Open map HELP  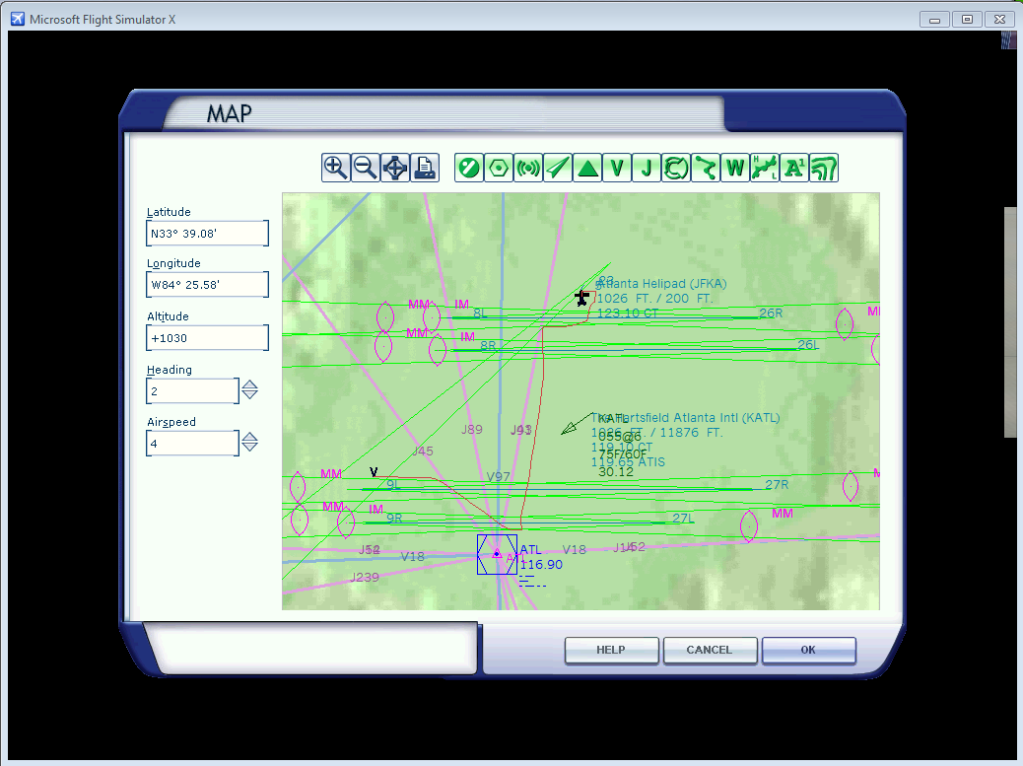[x=611, y=650]
